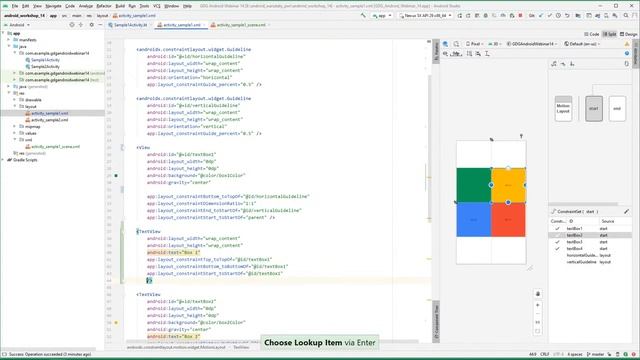
Task: Select the green box in design preview
Action: point(473,185)
